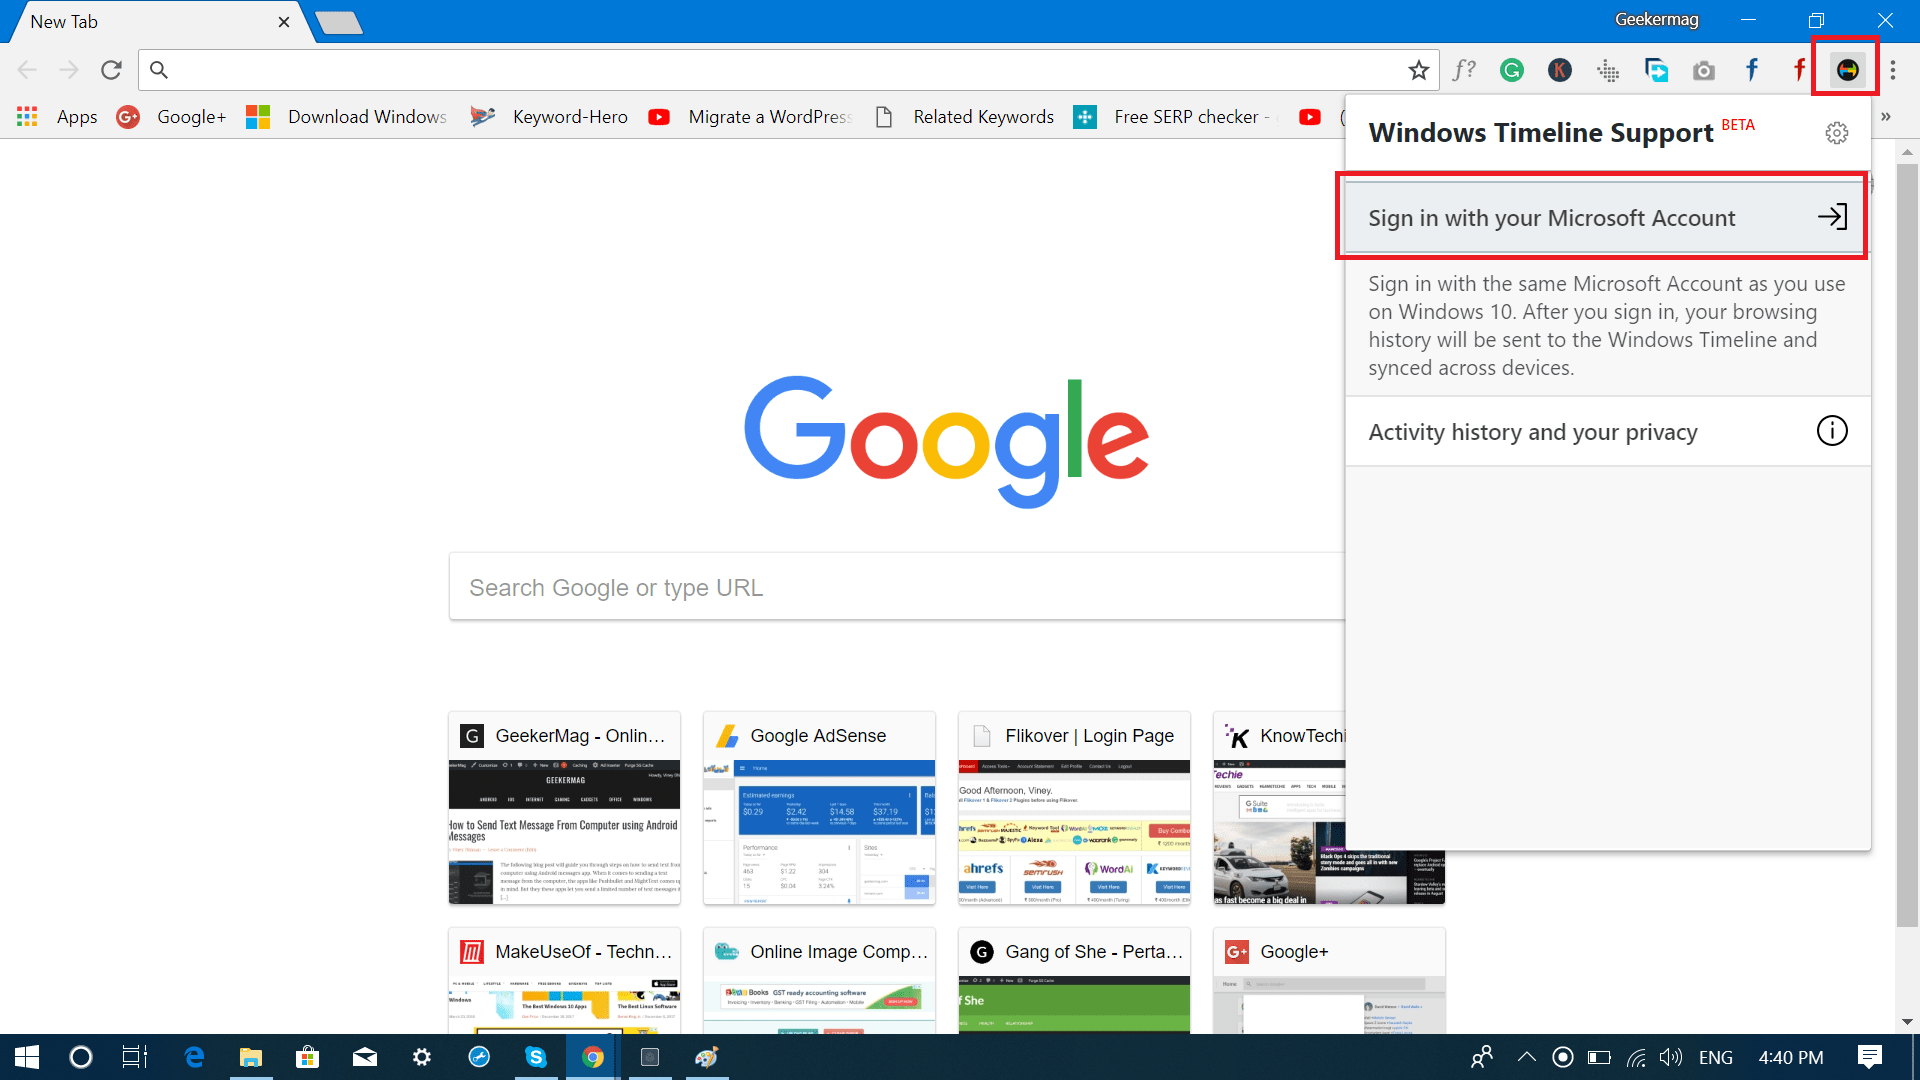Expand hidden extensions with the double arrow

(1886, 117)
